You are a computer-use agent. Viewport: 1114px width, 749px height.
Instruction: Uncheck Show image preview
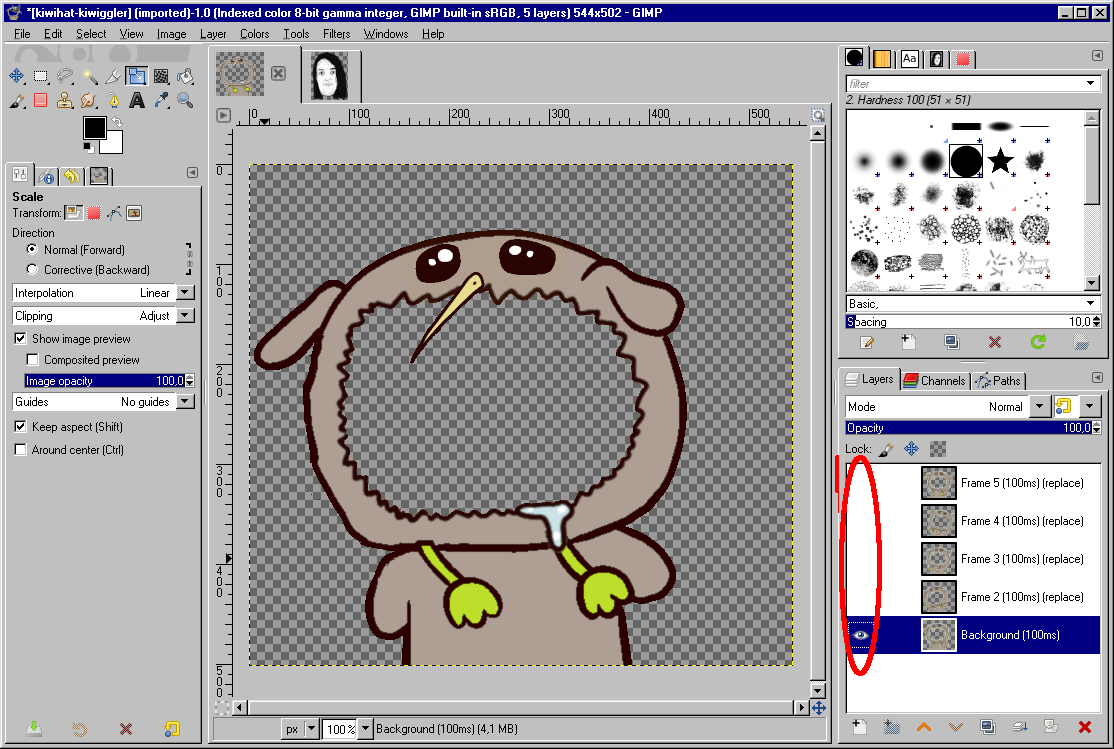click(21, 339)
